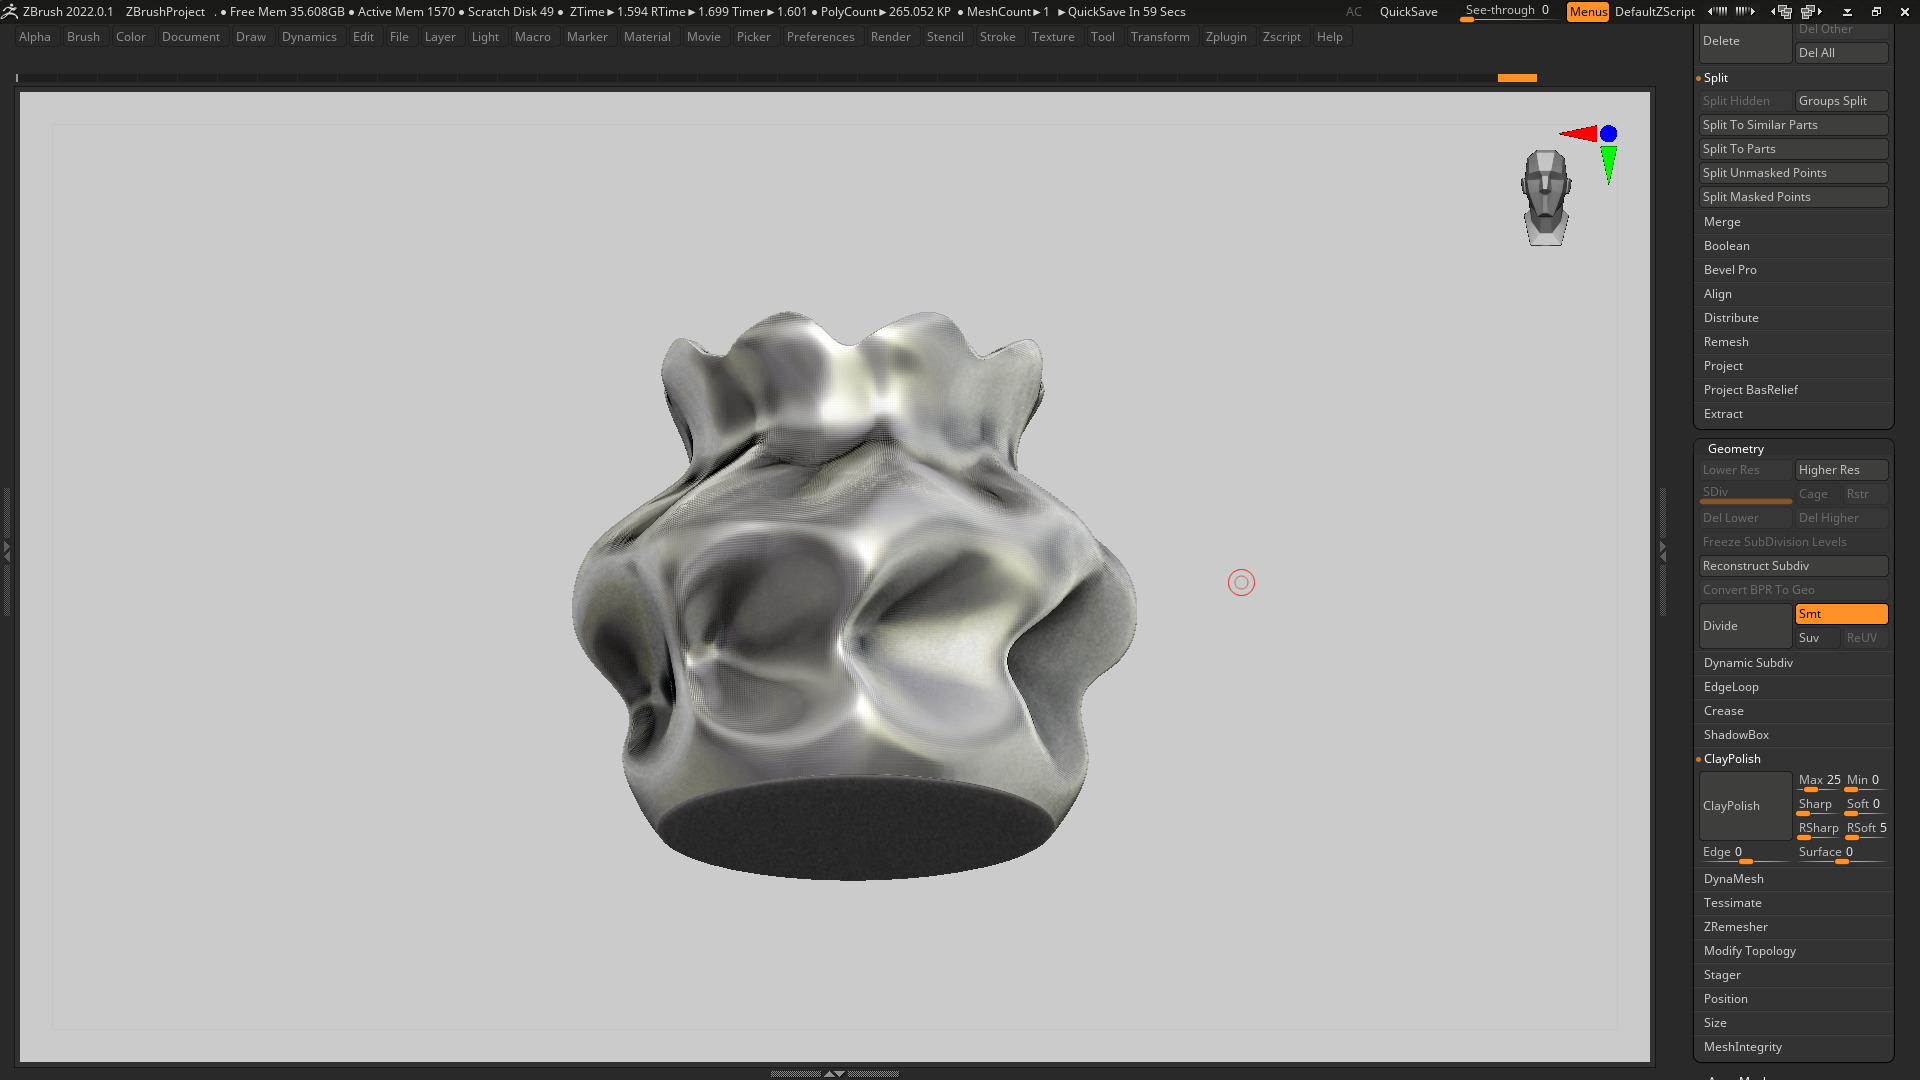
Task: Open the Preferences menu
Action: point(820,37)
